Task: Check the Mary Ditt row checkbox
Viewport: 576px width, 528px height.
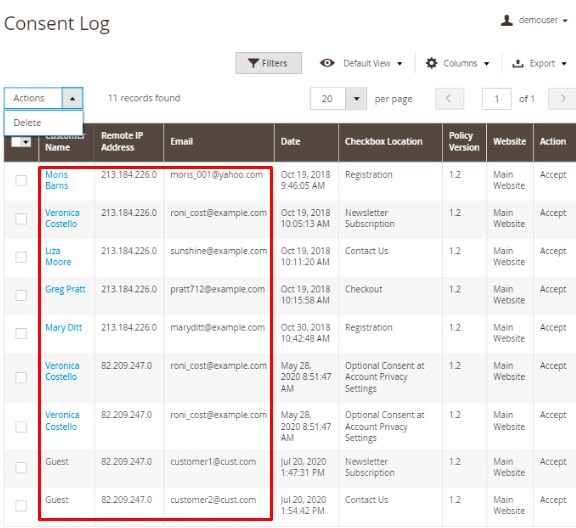Action: 21,333
